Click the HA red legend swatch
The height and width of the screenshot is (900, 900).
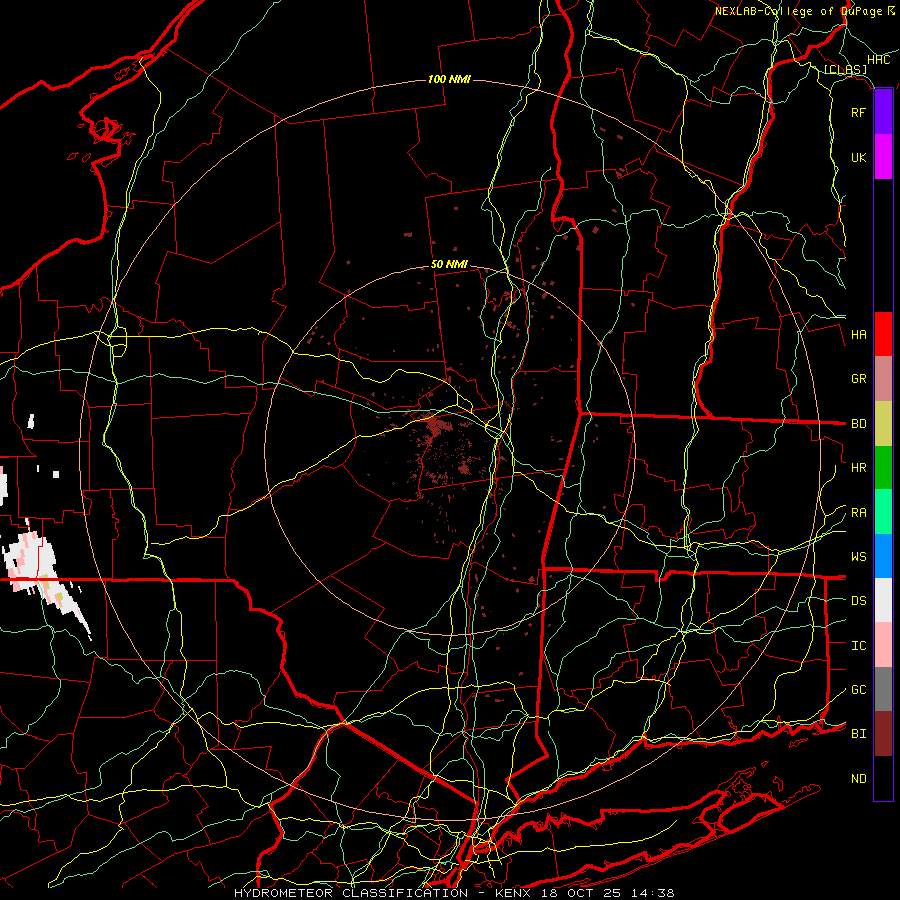pyautogui.click(x=883, y=334)
